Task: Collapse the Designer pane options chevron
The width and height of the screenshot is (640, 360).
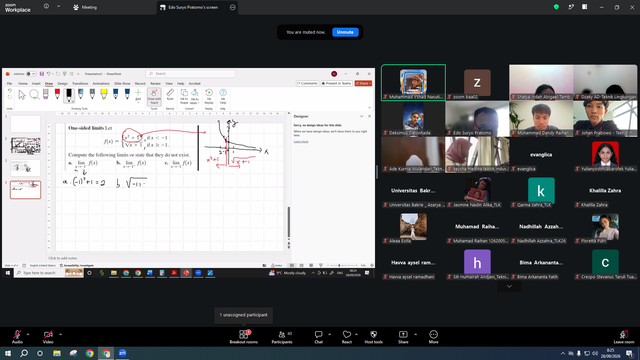Action: click(361, 116)
